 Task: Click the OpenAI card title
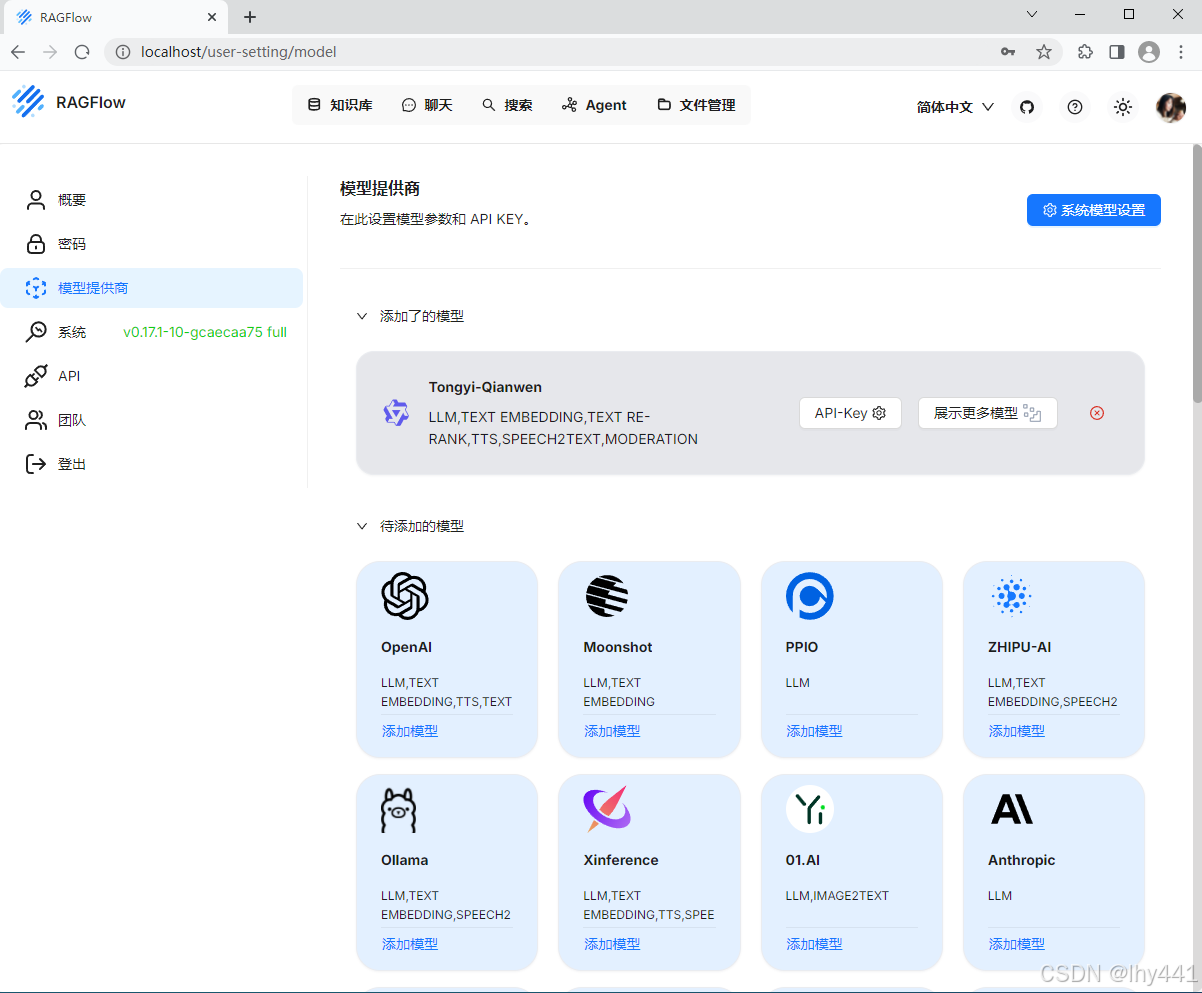(x=406, y=647)
